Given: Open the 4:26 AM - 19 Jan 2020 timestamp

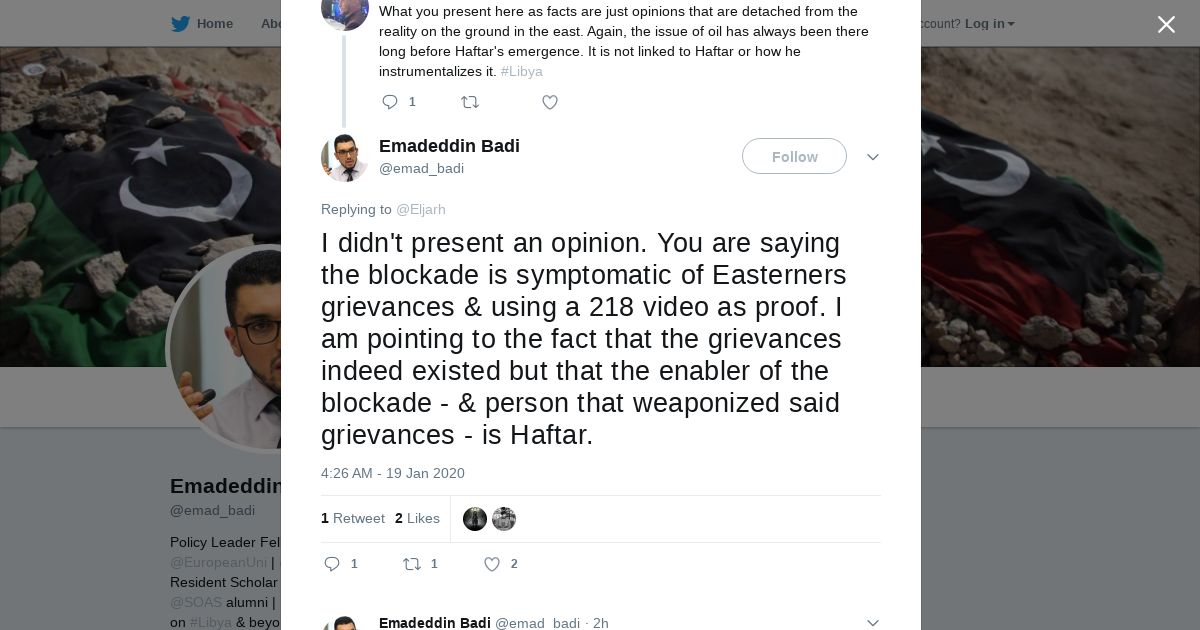Looking at the screenshot, I should pos(393,473).
